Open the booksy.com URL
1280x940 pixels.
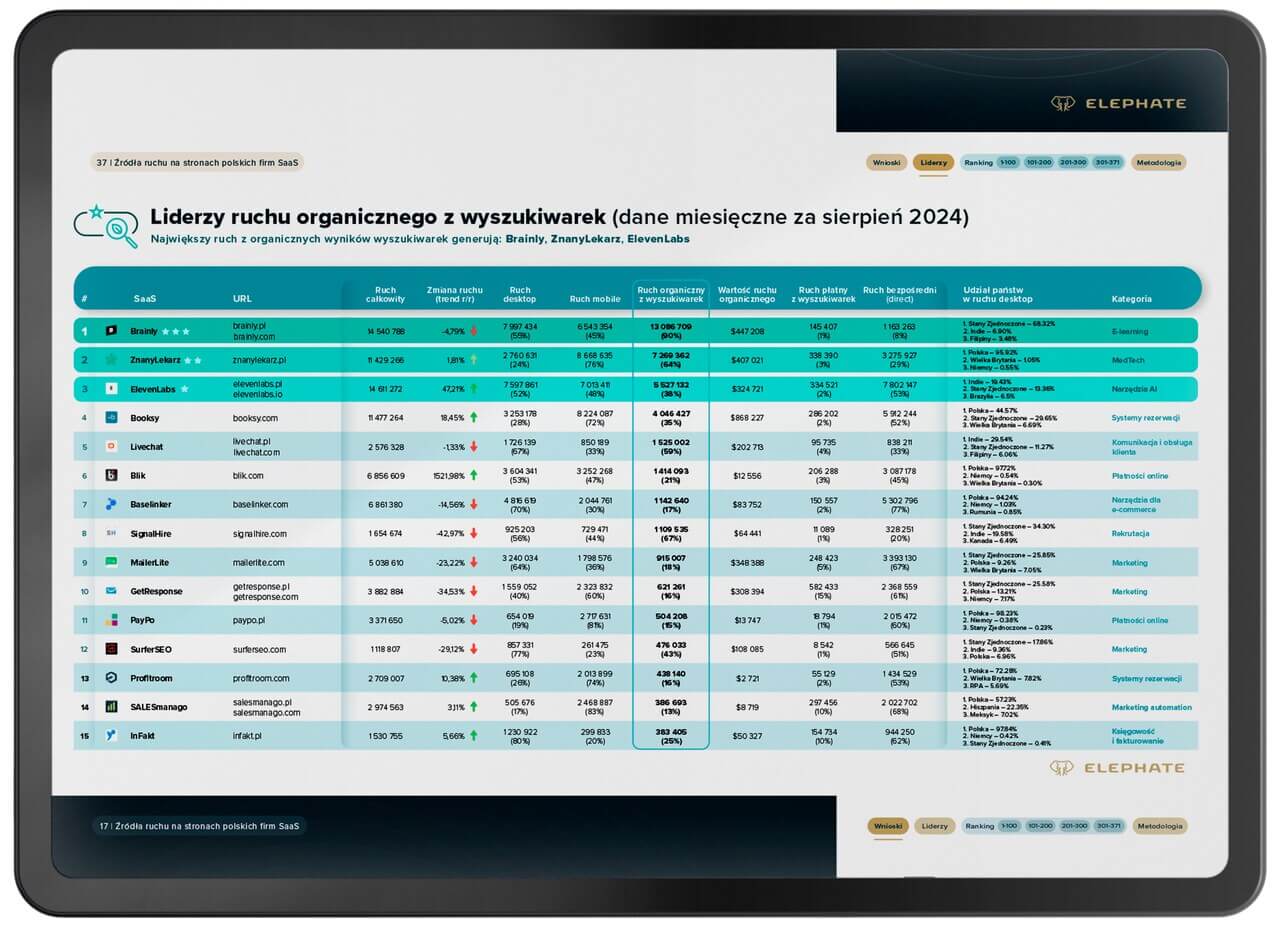tap(256, 418)
